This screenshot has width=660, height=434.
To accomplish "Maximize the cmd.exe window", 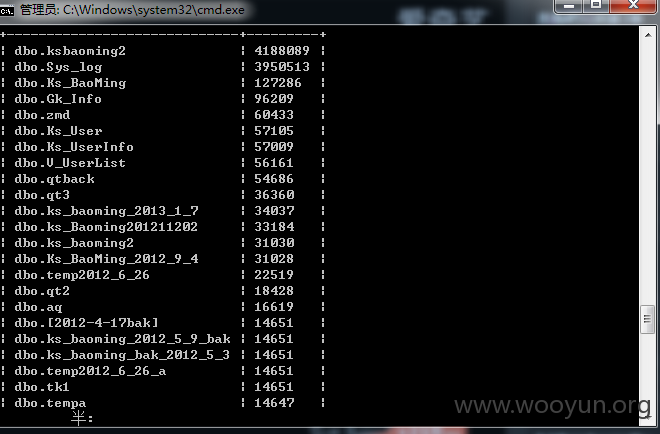I will coord(596,6).
